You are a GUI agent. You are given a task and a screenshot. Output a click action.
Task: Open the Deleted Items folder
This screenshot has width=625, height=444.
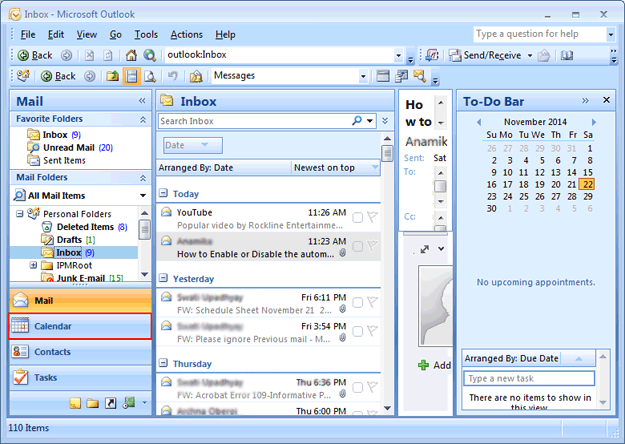(x=85, y=227)
